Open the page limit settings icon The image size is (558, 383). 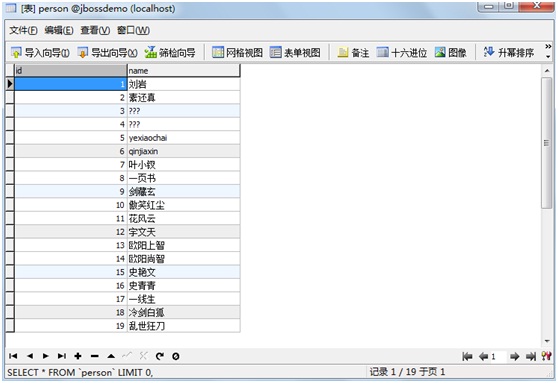tap(546, 356)
